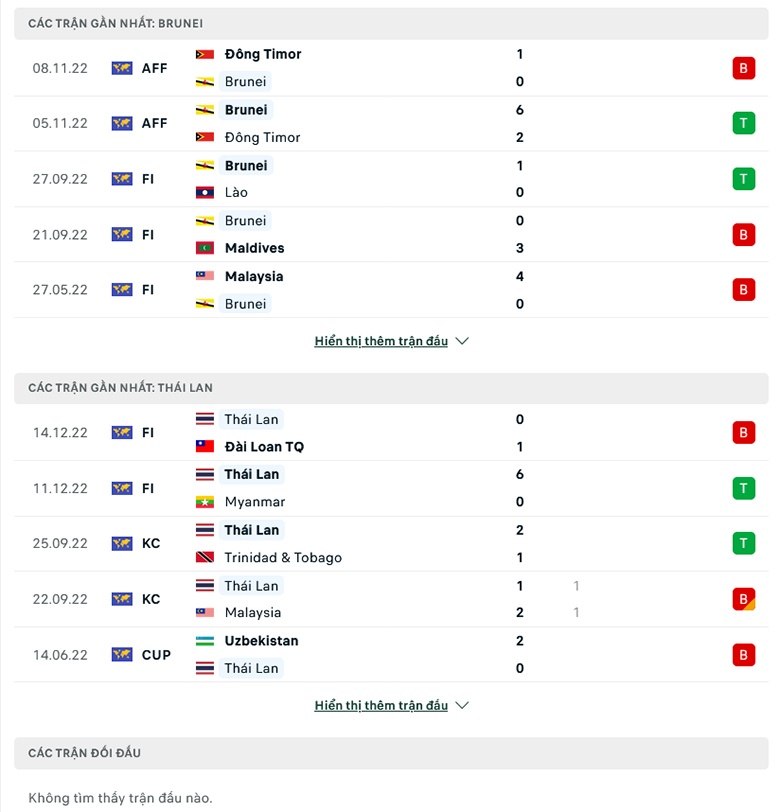Click the AFF competition icon for 05.11.22
Screen dimensions: 780x812
click(x=122, y=123)
